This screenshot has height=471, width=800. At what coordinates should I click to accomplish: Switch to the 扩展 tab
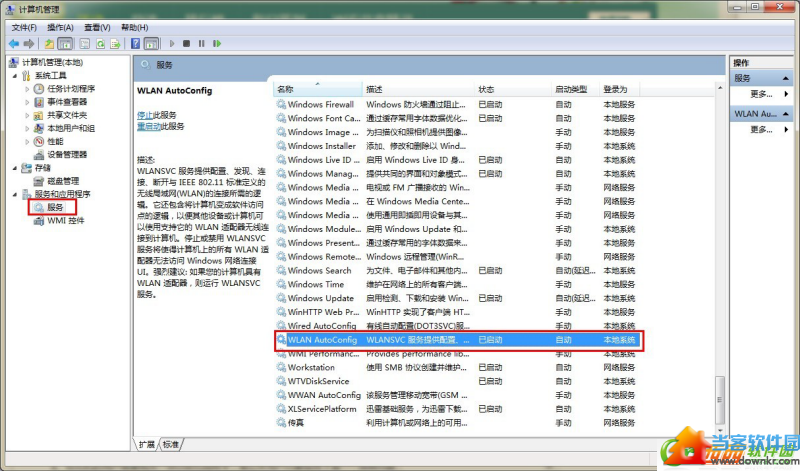[146, 444]
